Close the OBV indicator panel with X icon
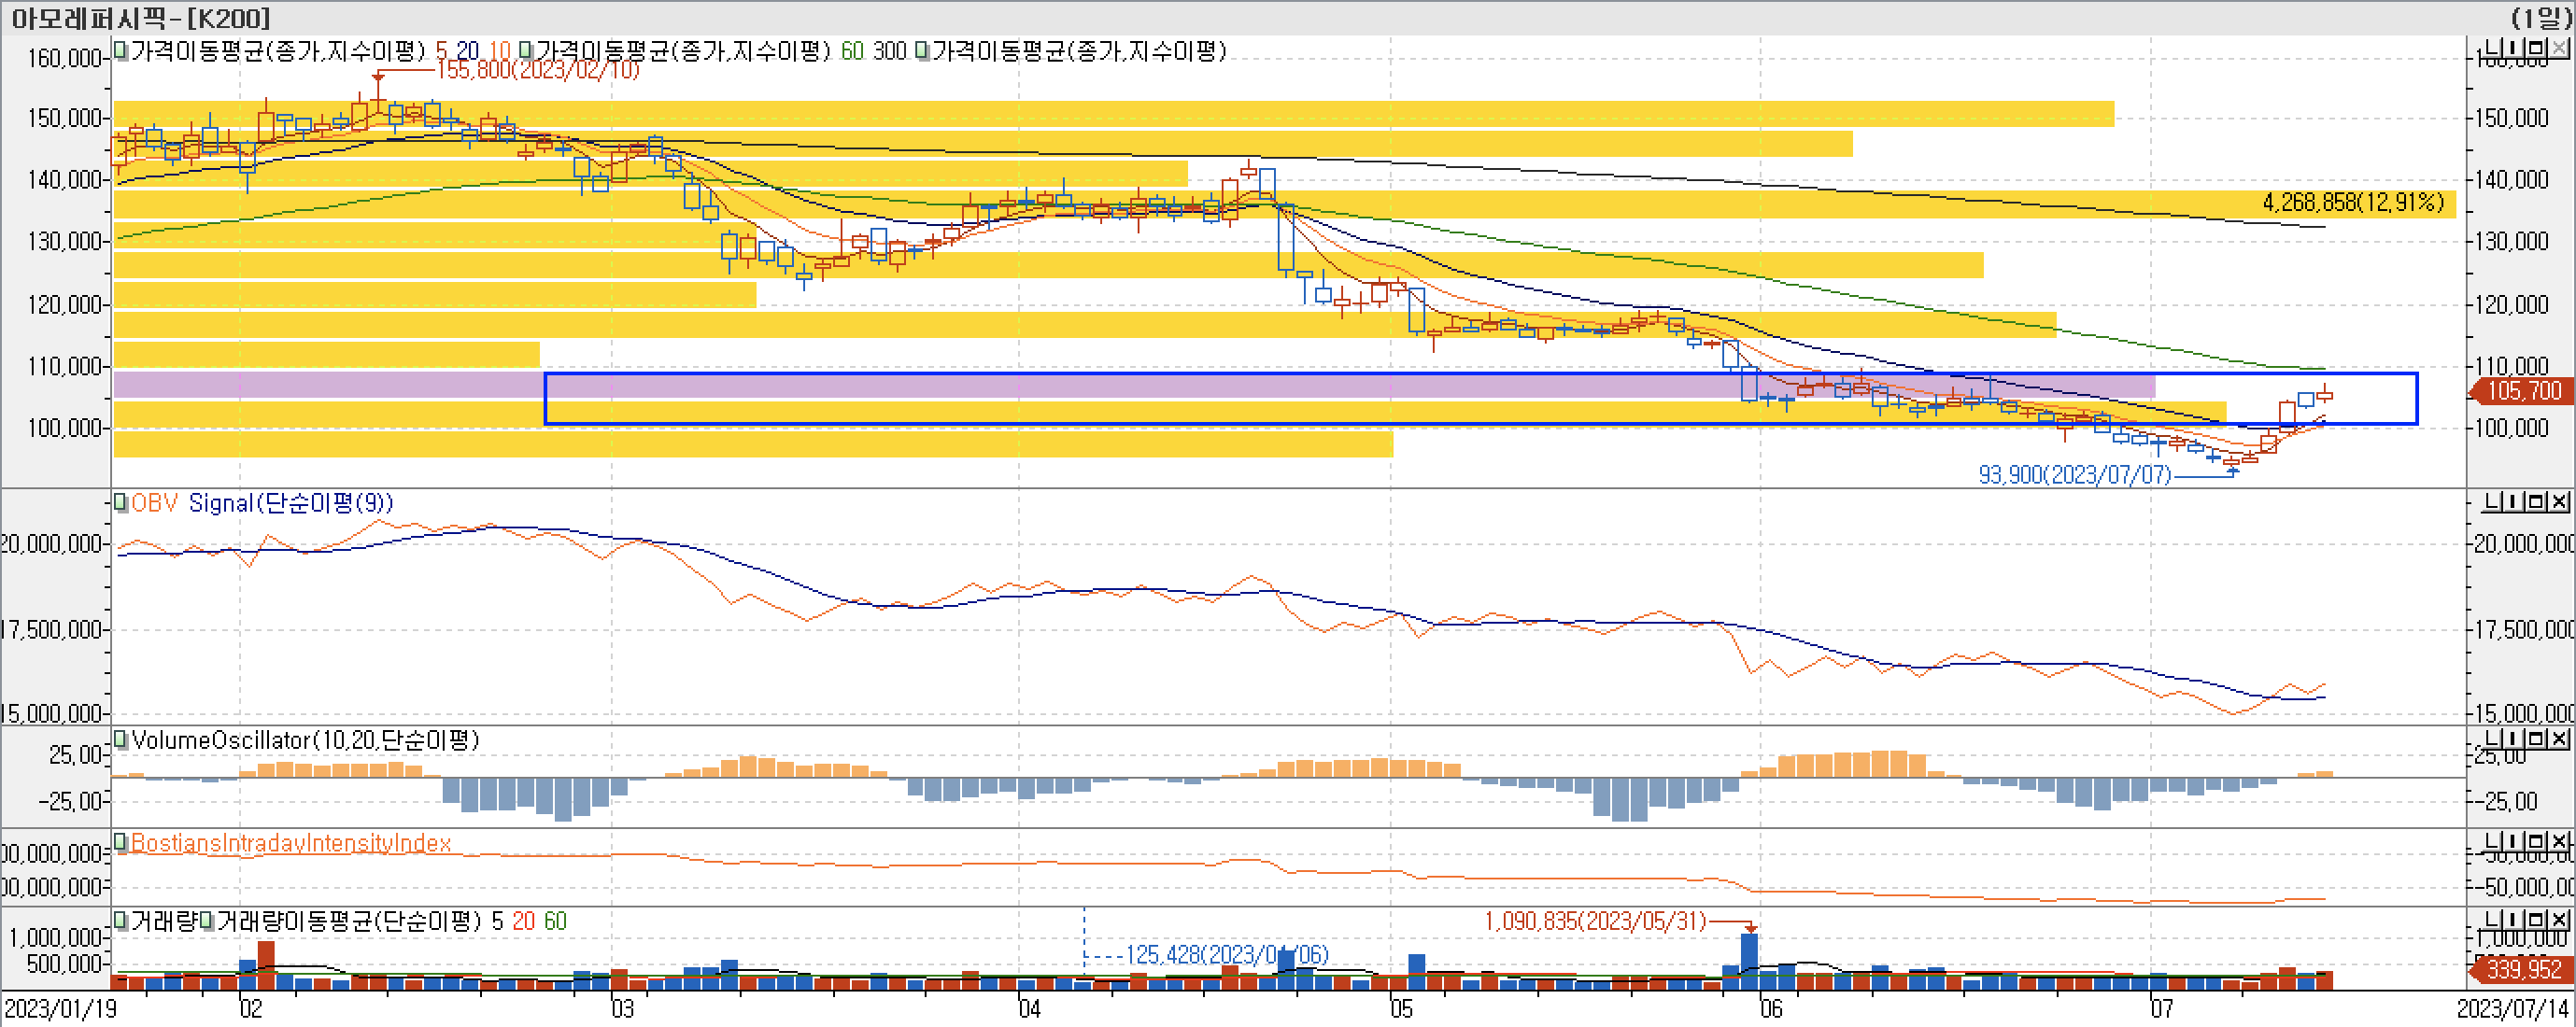The width and height of the screenshot is (2576, 1027). [x=2559, y=502]
